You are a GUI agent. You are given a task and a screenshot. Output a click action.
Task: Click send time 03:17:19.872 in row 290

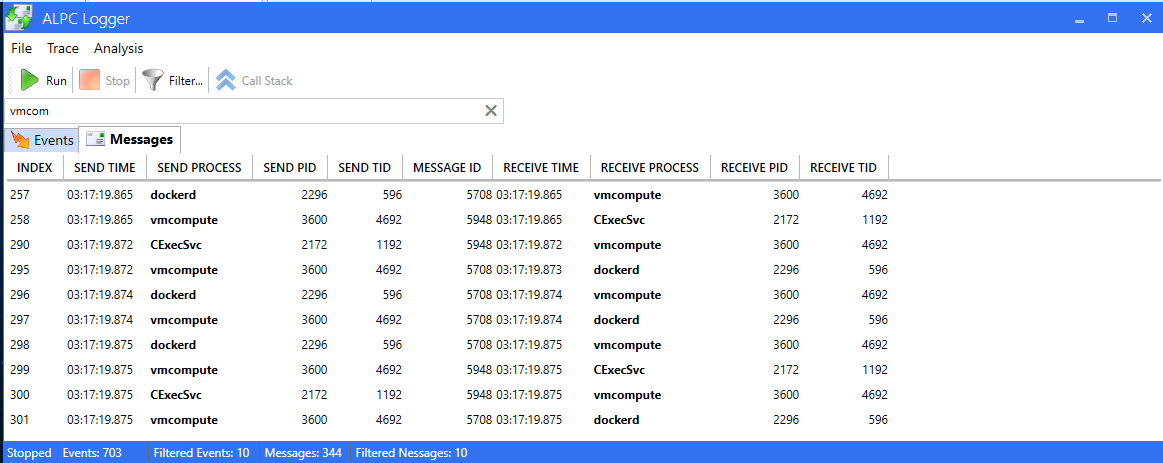pyautogui.click(x=100, y=245)
